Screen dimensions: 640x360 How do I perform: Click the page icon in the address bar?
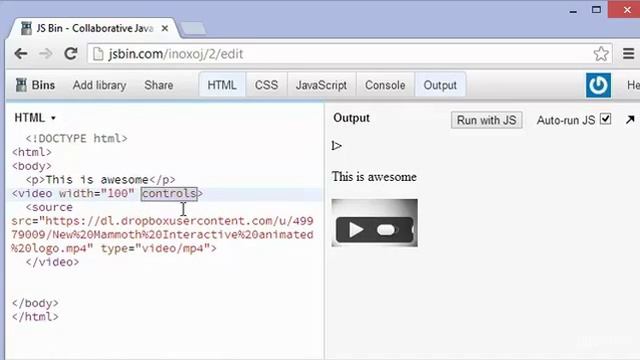click(x=98, y=54)
